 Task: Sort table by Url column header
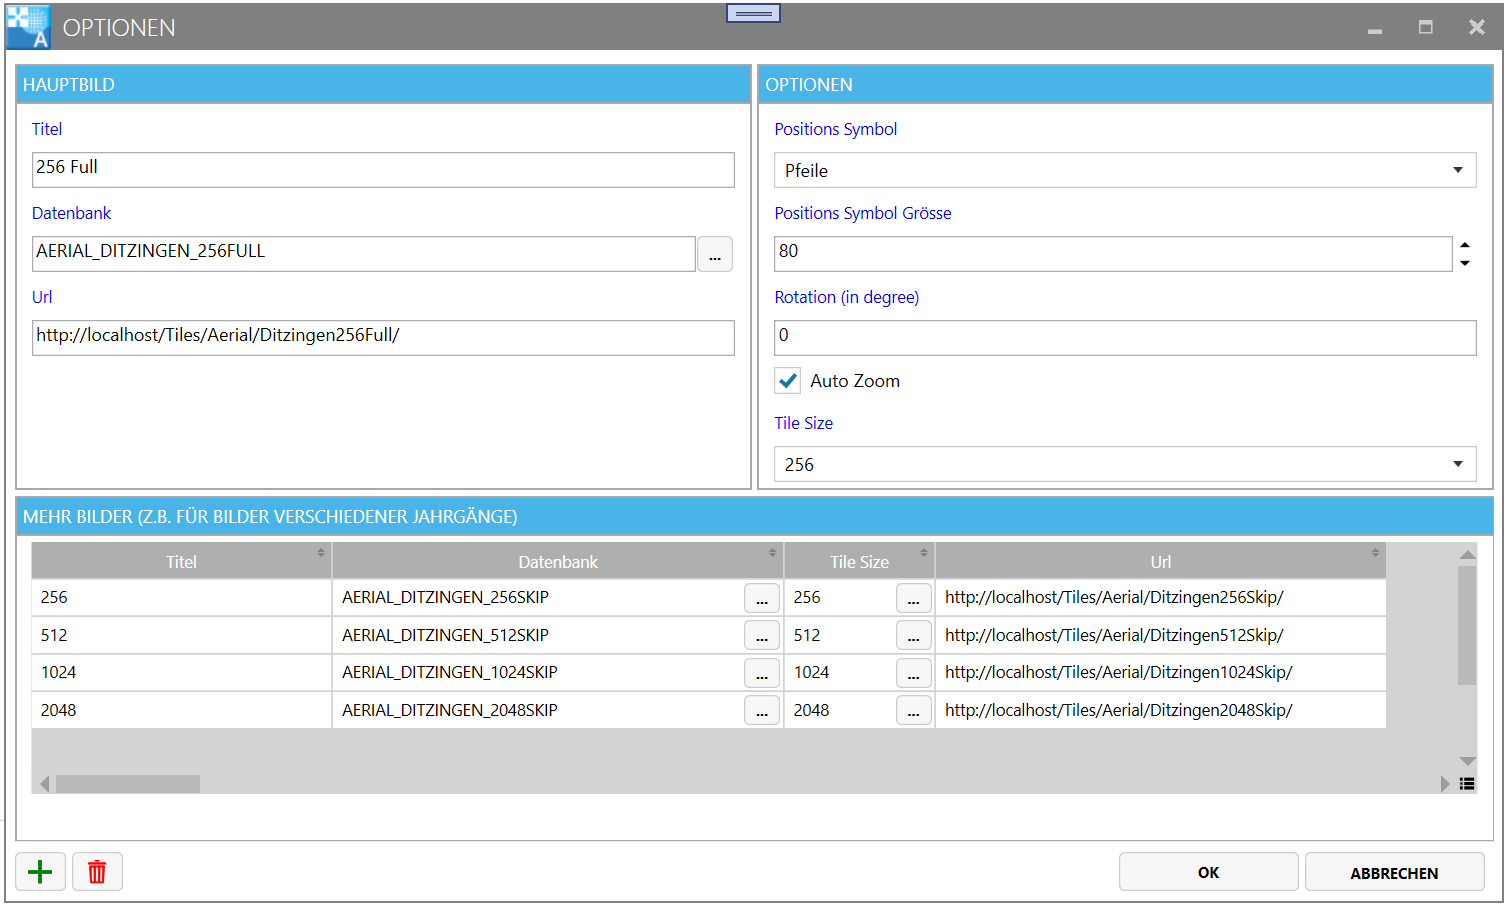[1160, 562]
